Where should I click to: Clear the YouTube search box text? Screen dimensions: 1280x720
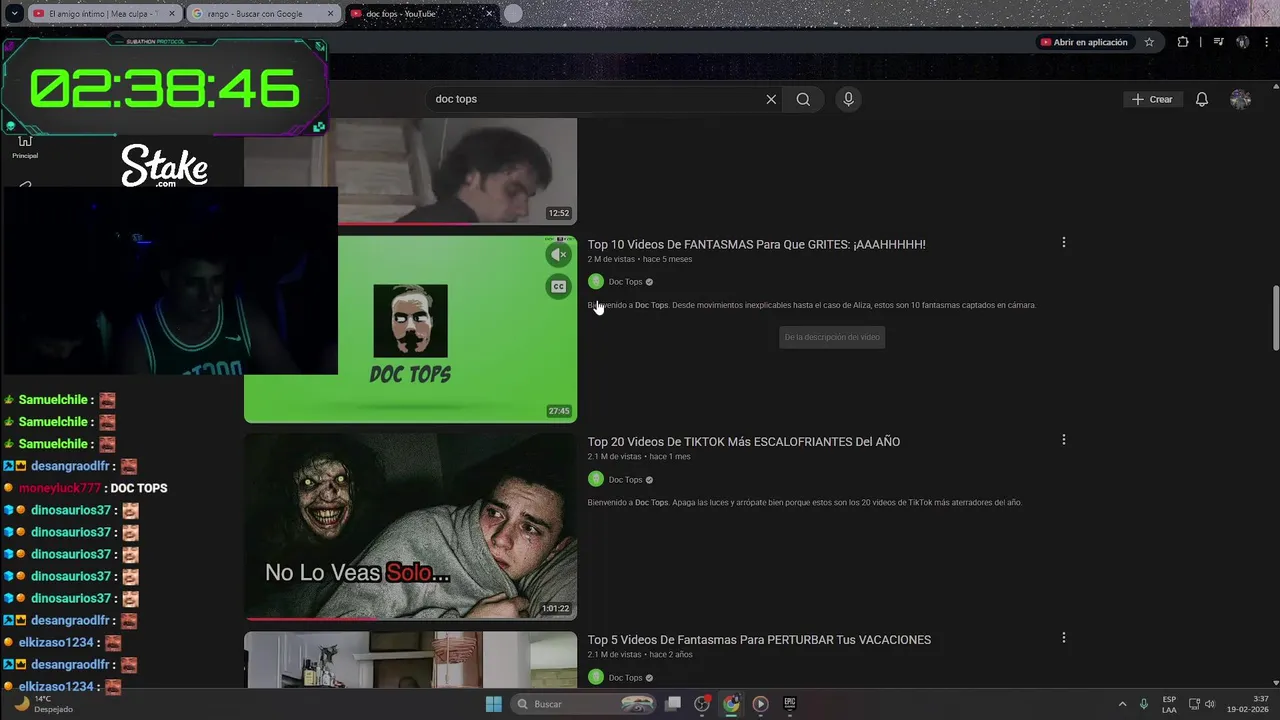[771, 99]
